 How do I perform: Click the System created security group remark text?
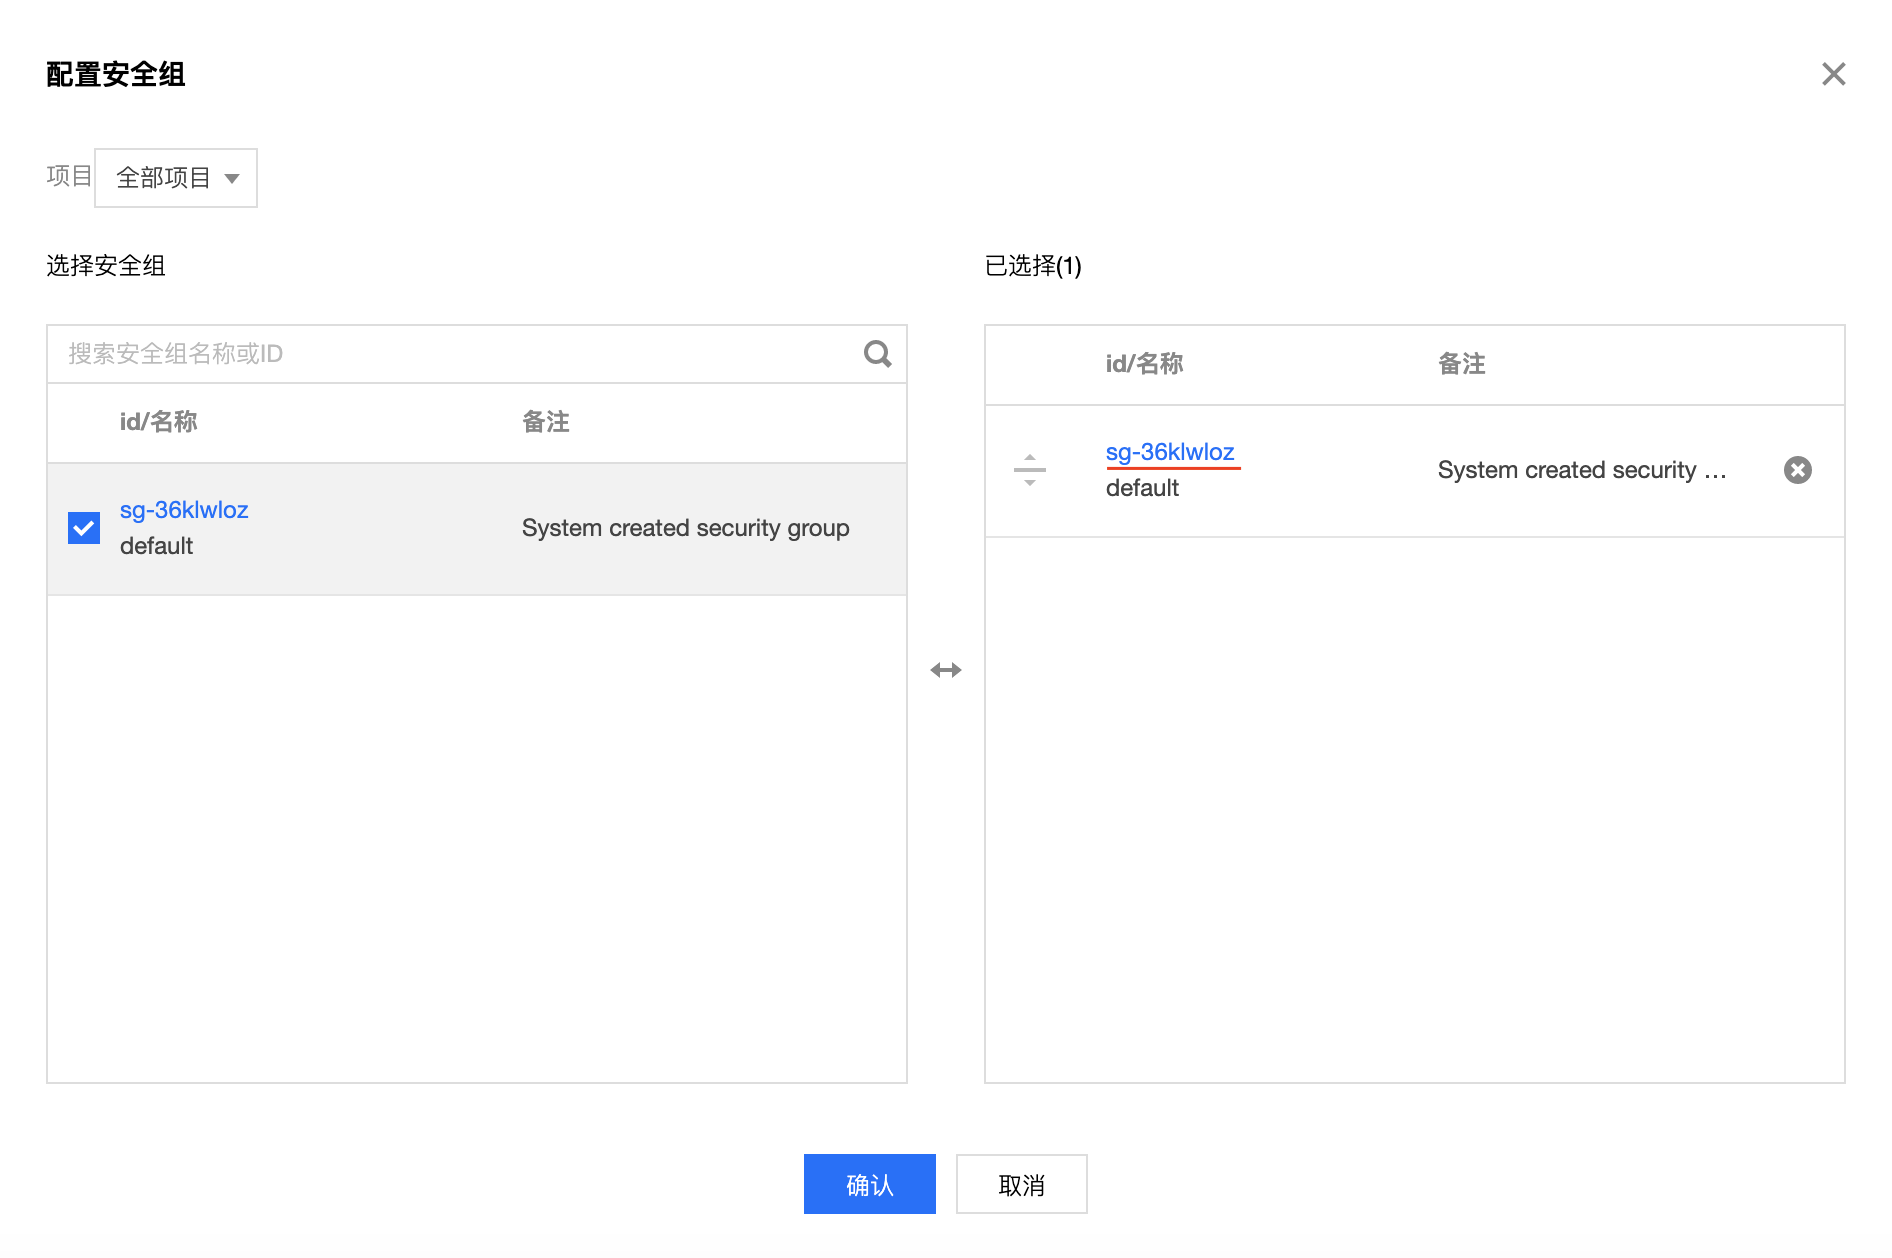tap(684, 528)
